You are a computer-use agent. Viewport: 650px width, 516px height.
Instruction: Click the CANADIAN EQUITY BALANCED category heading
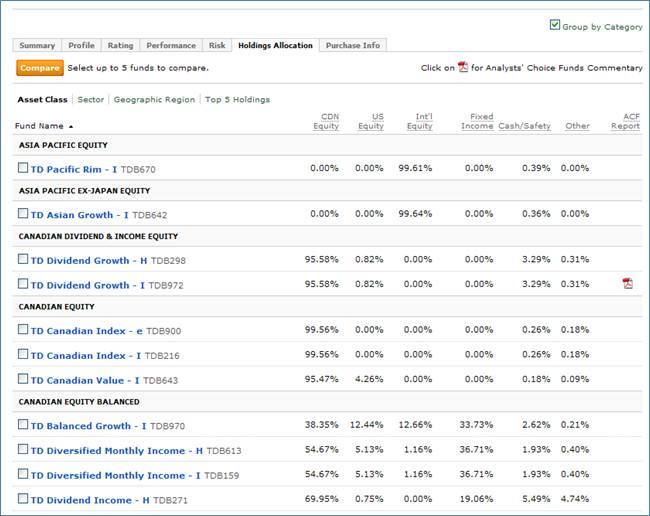[79, 402]
